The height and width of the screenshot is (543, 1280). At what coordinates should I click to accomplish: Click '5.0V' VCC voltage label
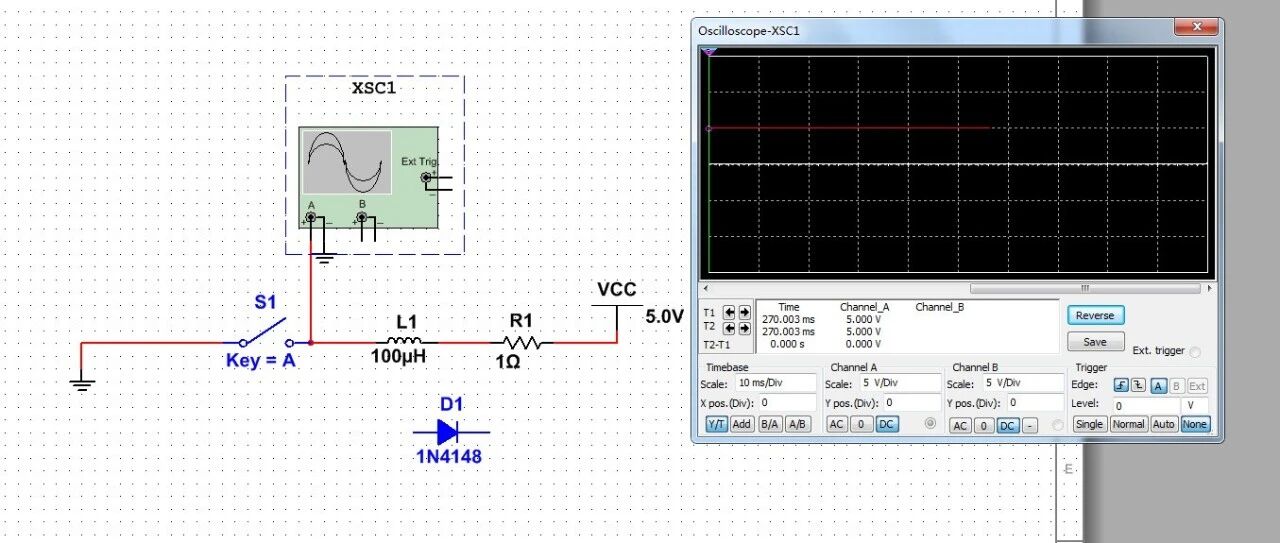(664, 317)
